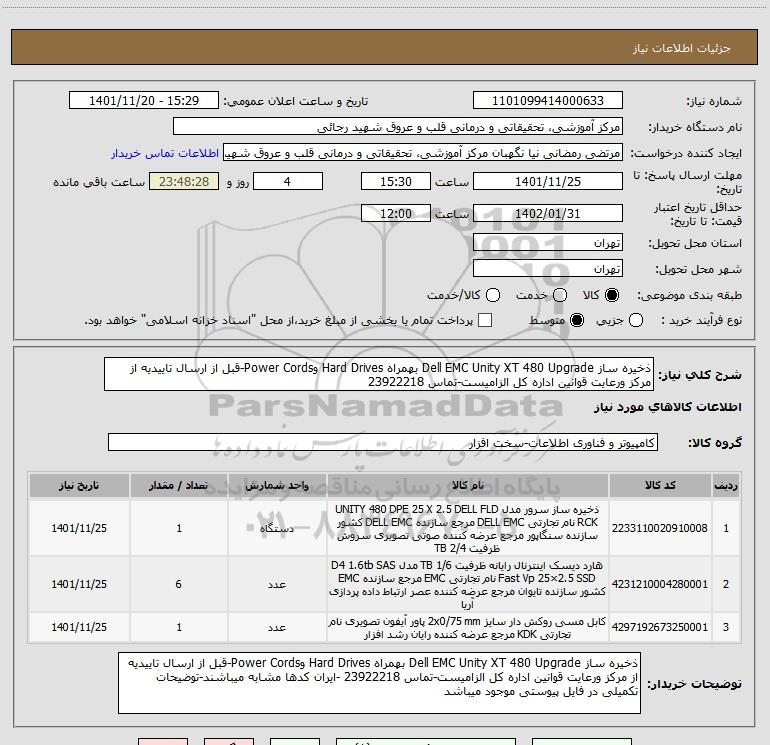This screenshot has height=745, width=770.
Task: Click item code 2233110020910008
Action: [660, 528]
